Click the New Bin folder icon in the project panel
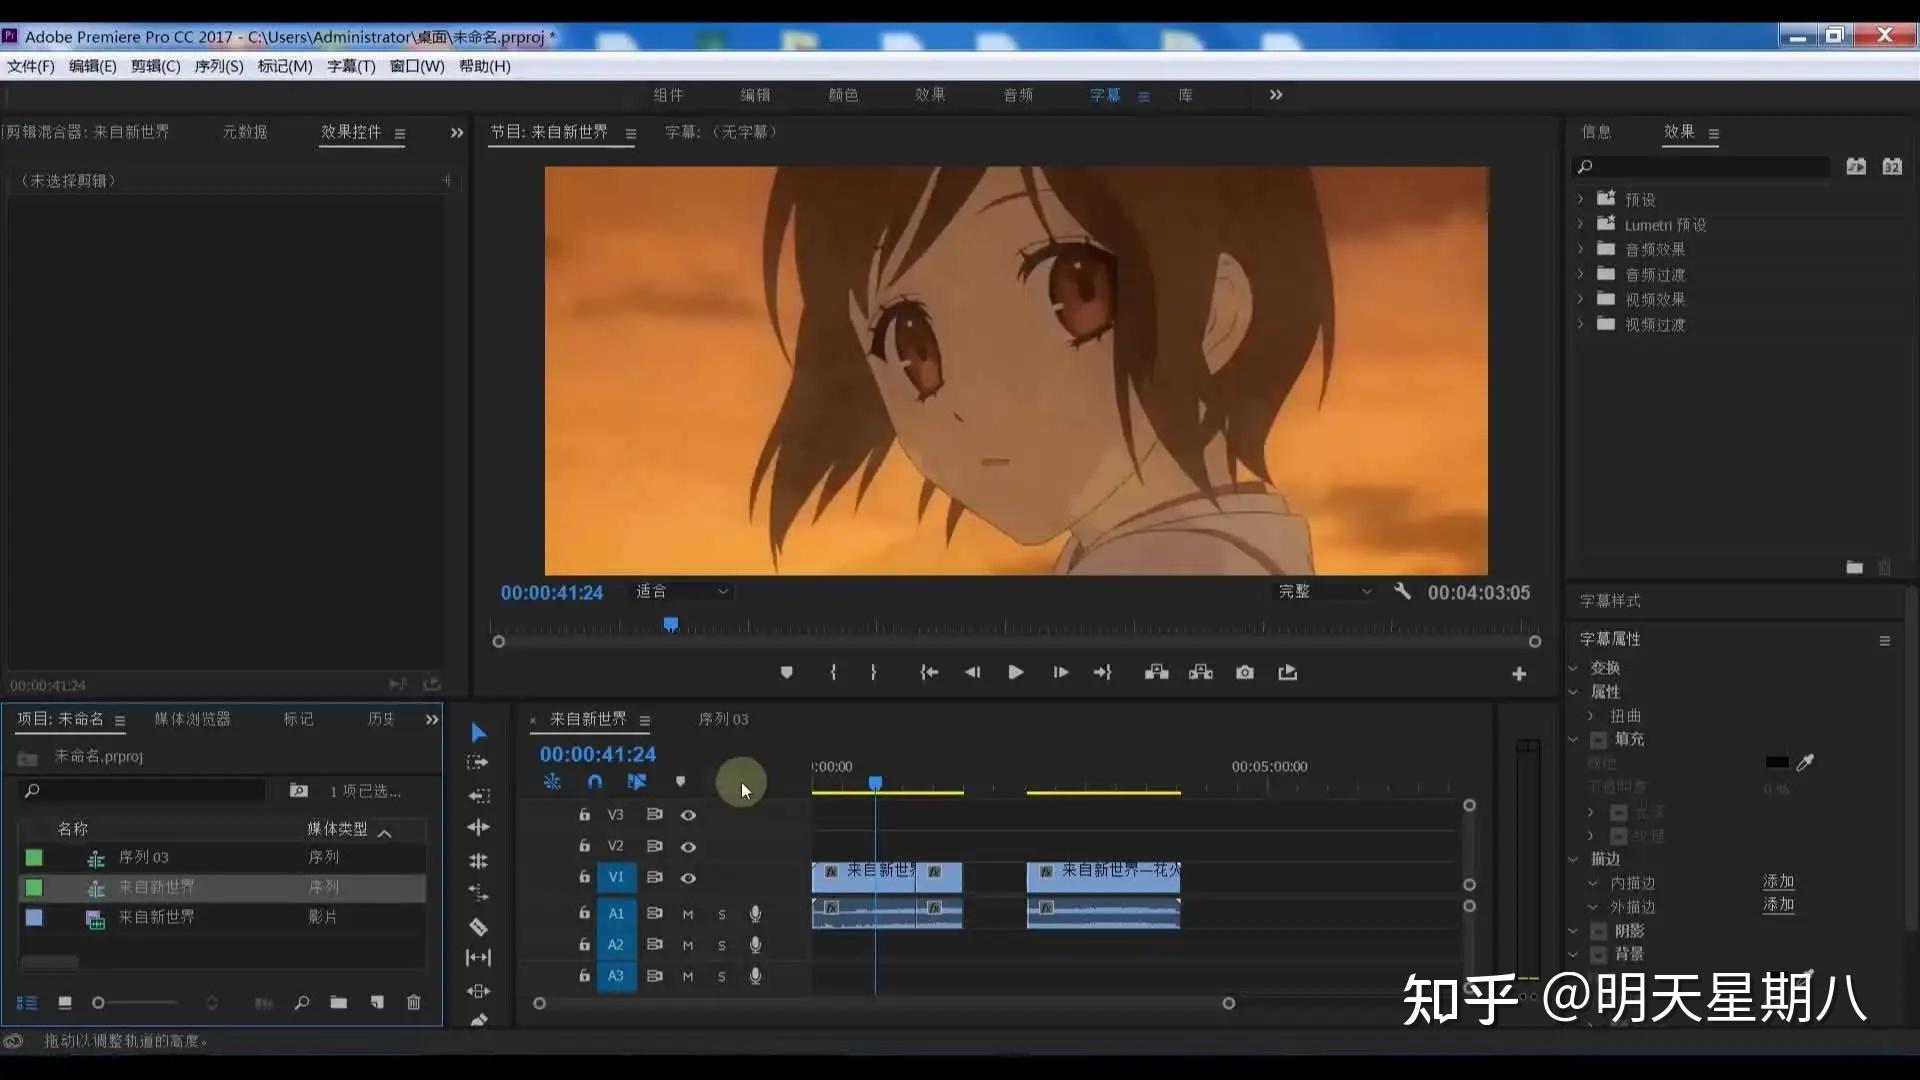This screenshot has height=1080, width=1920. click(338, 1002)
